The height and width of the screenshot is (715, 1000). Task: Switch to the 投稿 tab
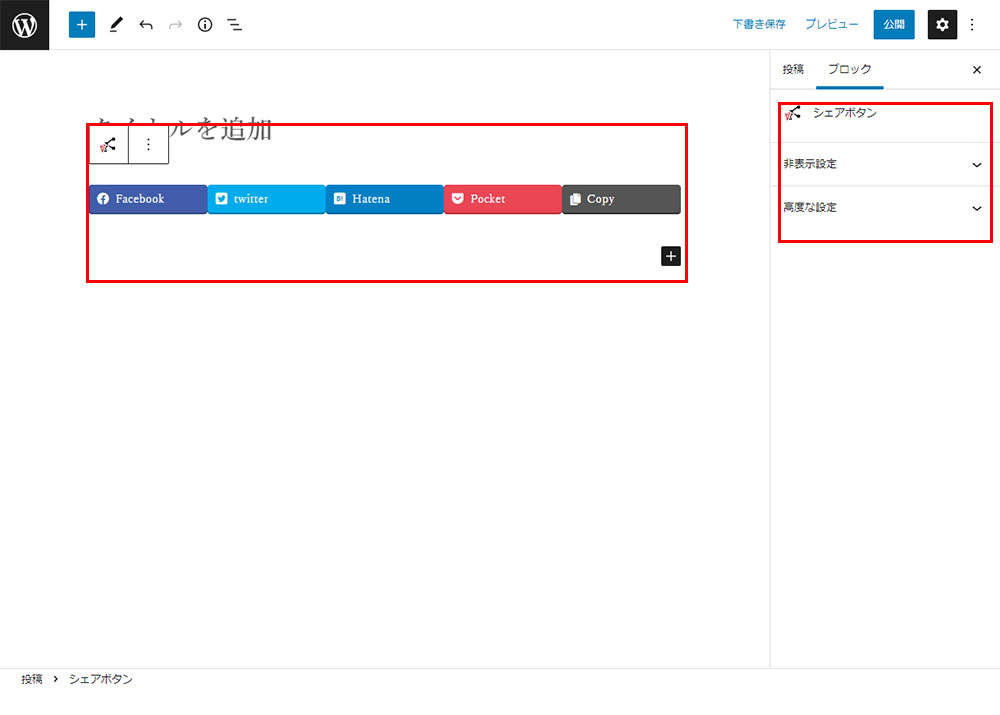point(793,70)
